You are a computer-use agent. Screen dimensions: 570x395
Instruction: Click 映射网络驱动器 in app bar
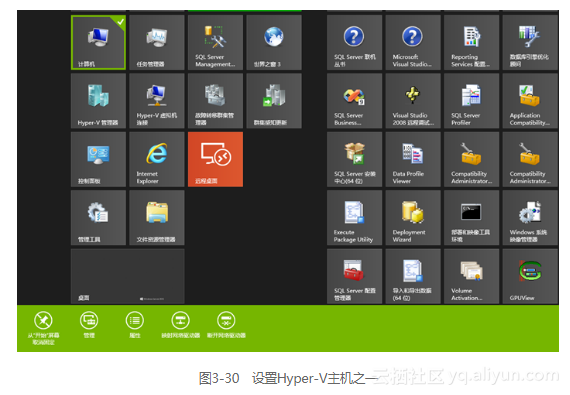click(x=181, y=325)
